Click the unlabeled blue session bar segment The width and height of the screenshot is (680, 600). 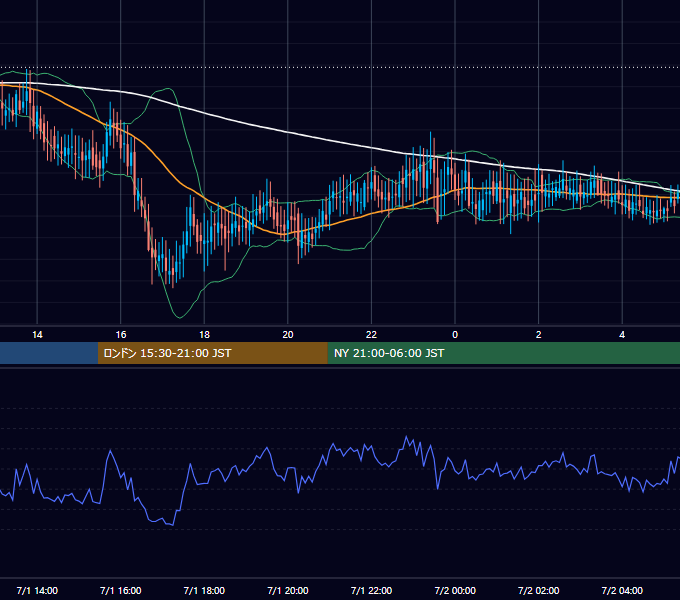[49, 353]
